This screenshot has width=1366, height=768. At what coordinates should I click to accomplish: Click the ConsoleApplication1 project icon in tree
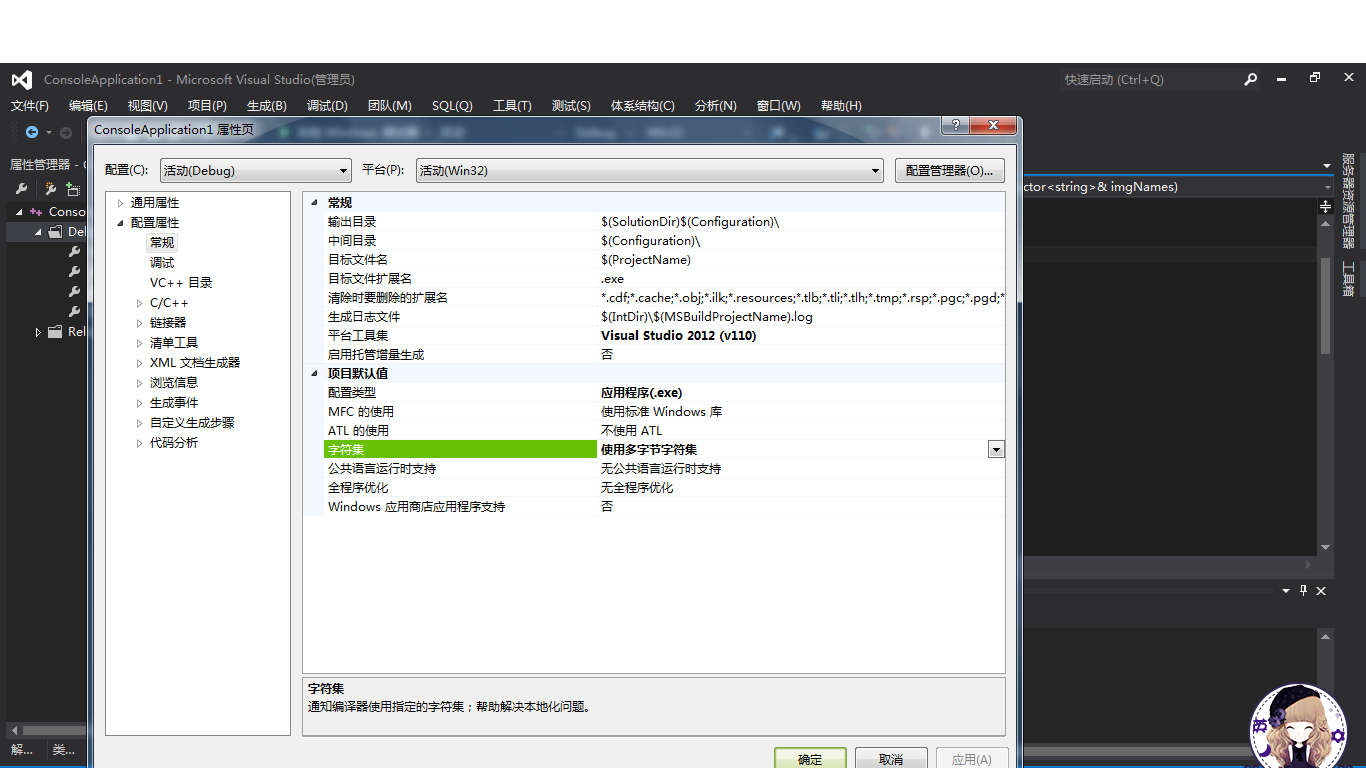tap(37, 212)
